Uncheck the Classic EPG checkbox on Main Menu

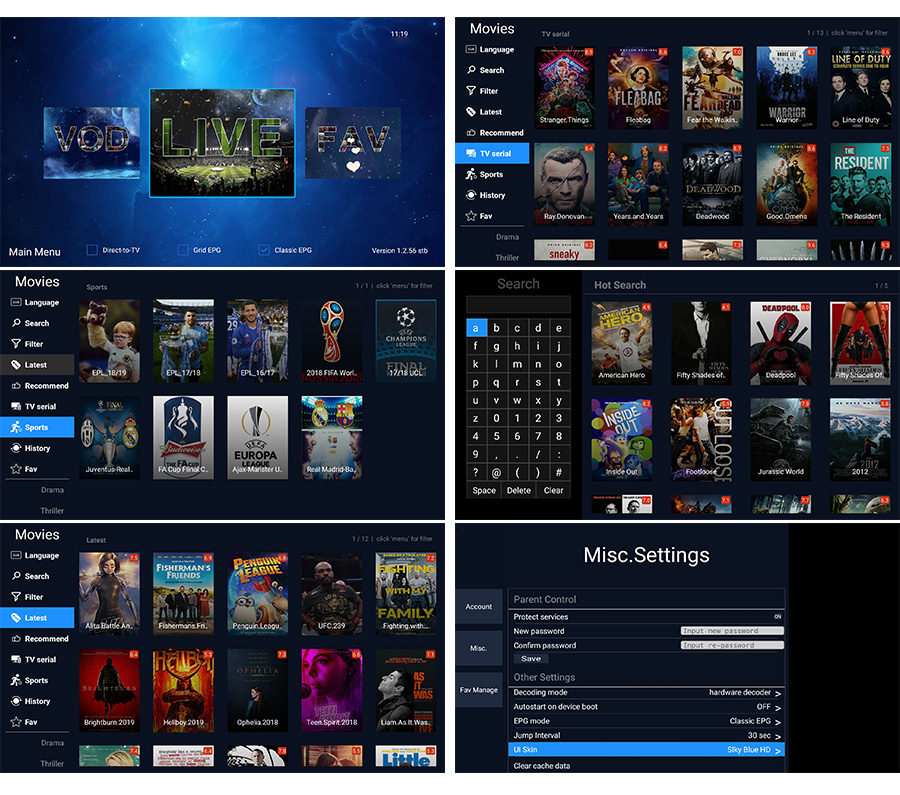pyautogui.click(x=264, y=250)
